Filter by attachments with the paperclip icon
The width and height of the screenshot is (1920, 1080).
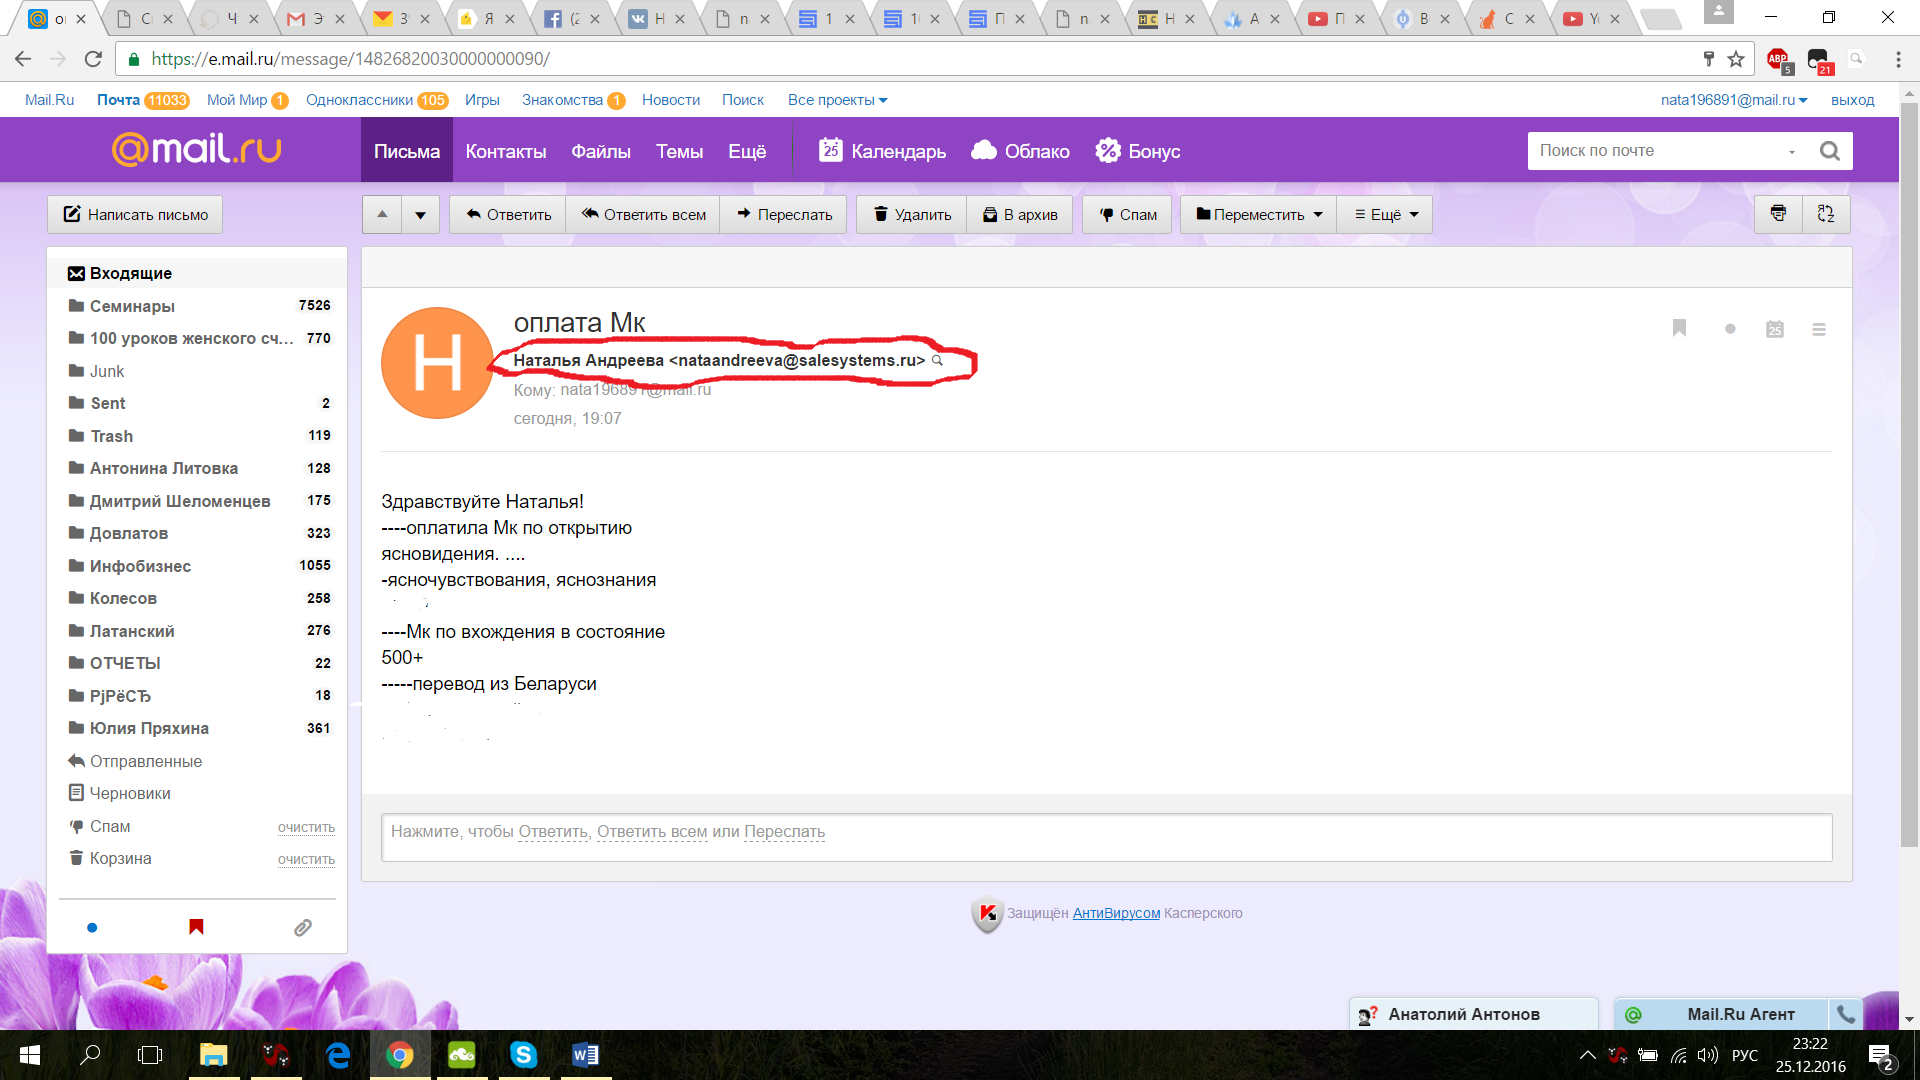(302, 928)
